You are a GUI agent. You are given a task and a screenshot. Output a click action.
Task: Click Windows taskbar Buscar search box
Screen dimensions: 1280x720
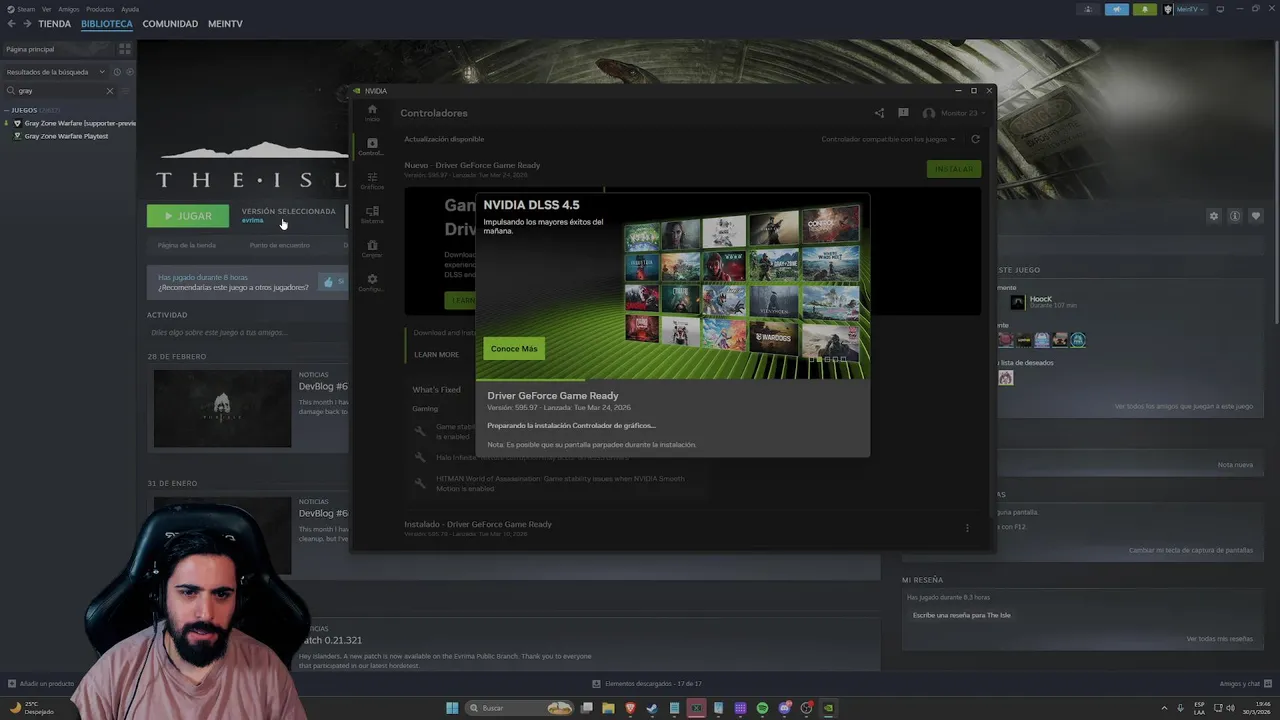520,708
